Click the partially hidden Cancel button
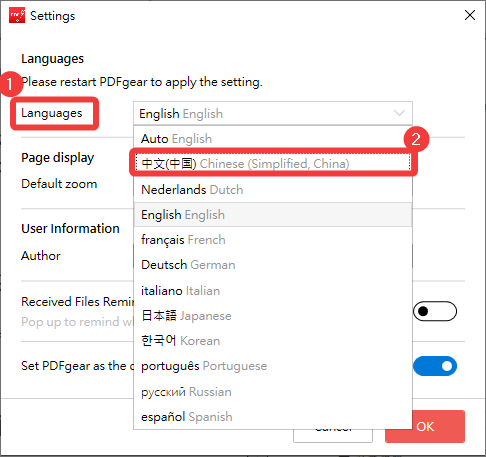The image size is (486, 457). pos(333,435)
